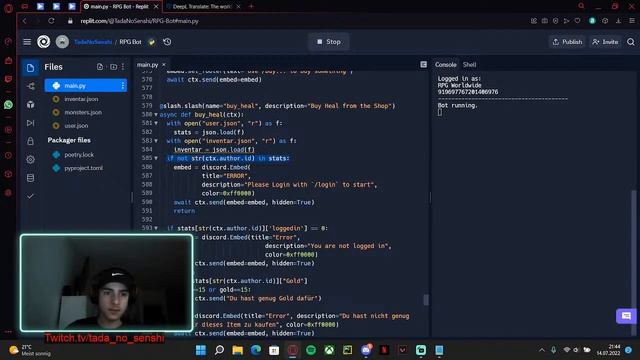The image size is (640, 360).
Task: Stop the running repl
Action: (x=329, y=42)
